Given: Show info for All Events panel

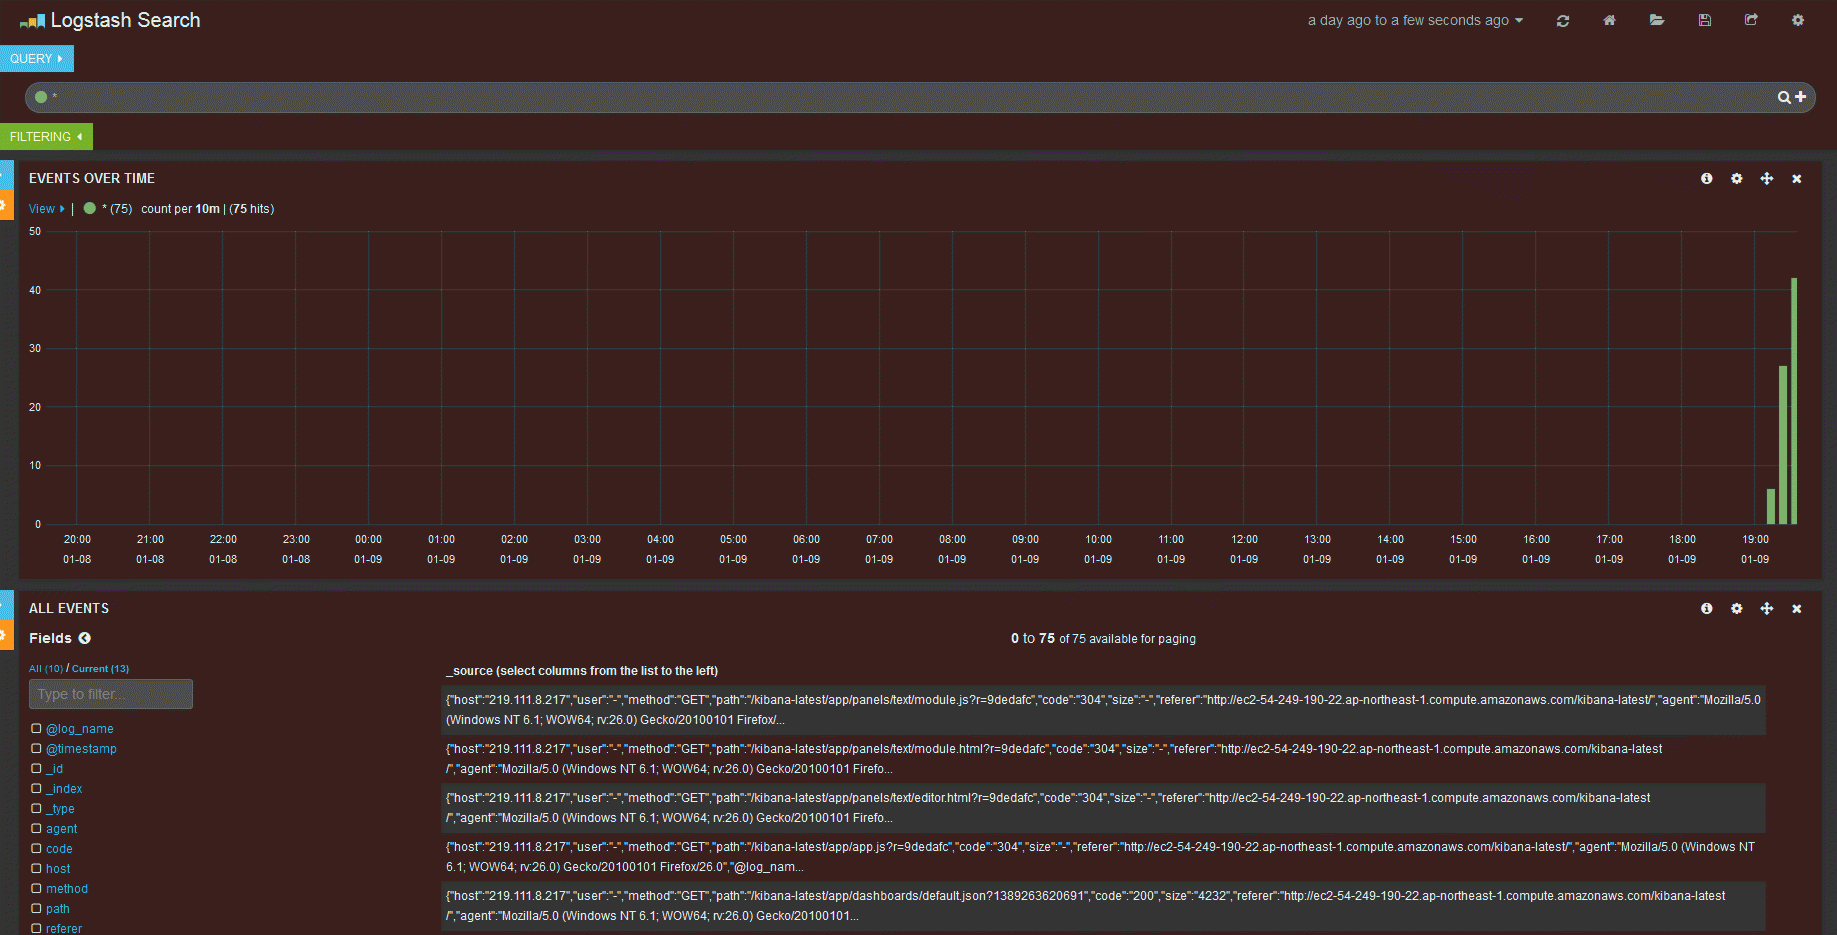Looking at the screenshot, I should (1707, 608).
